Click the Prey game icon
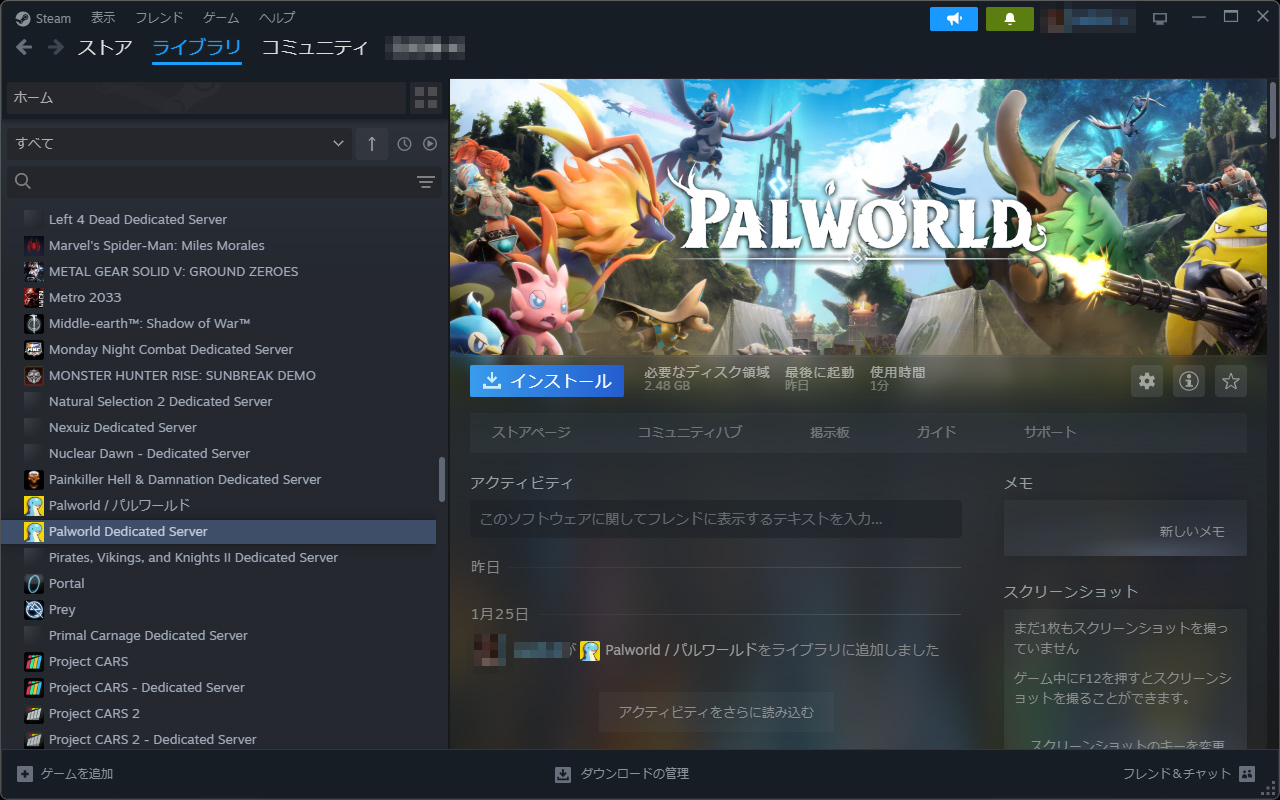Screen dimensions: 1280x800 34,609
